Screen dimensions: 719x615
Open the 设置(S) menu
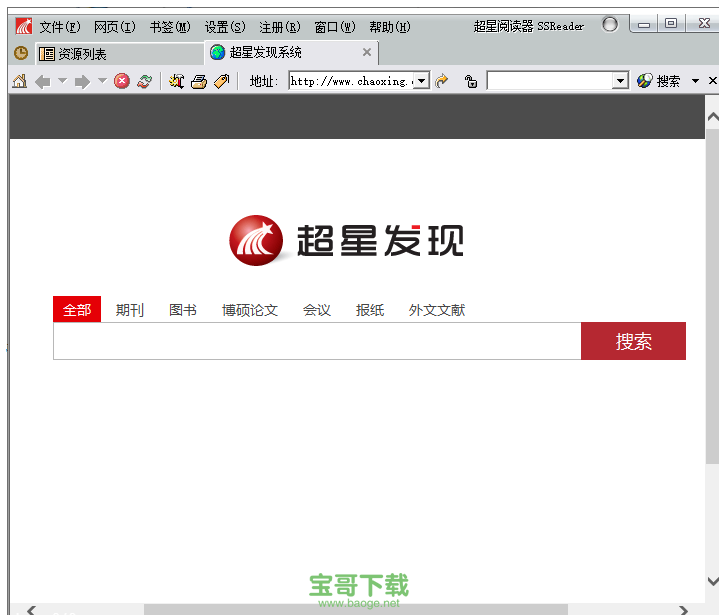click(224, 27)
